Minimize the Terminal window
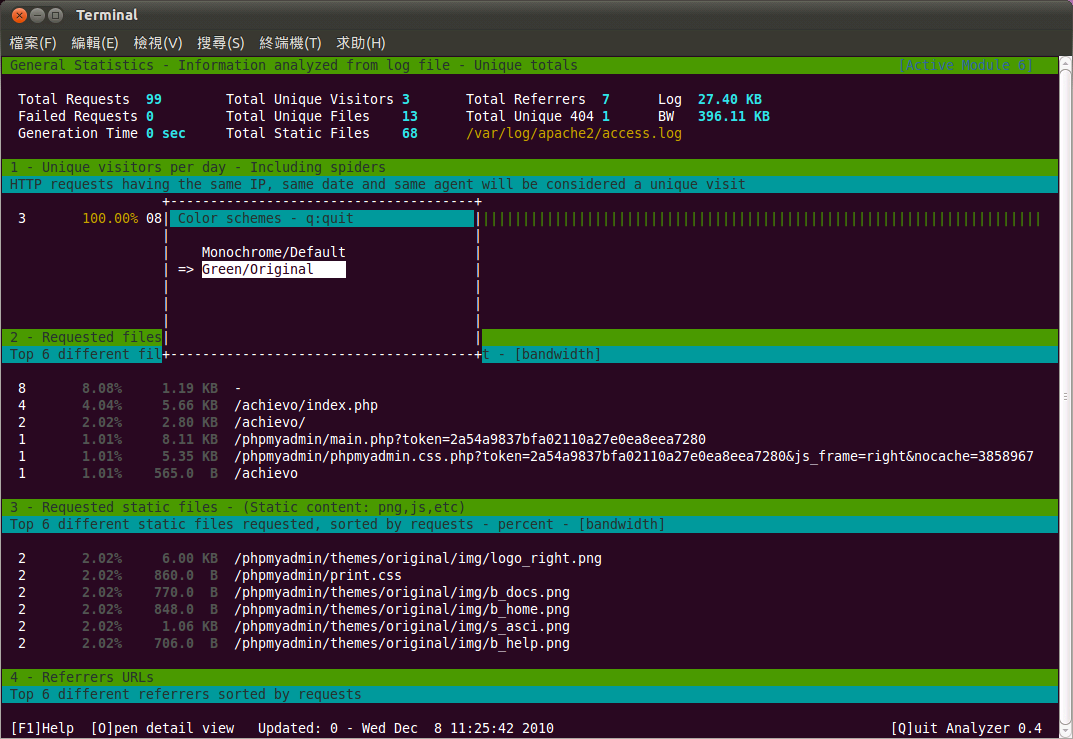The width and height of the screenshot is (1073, 739). point(38,15)
